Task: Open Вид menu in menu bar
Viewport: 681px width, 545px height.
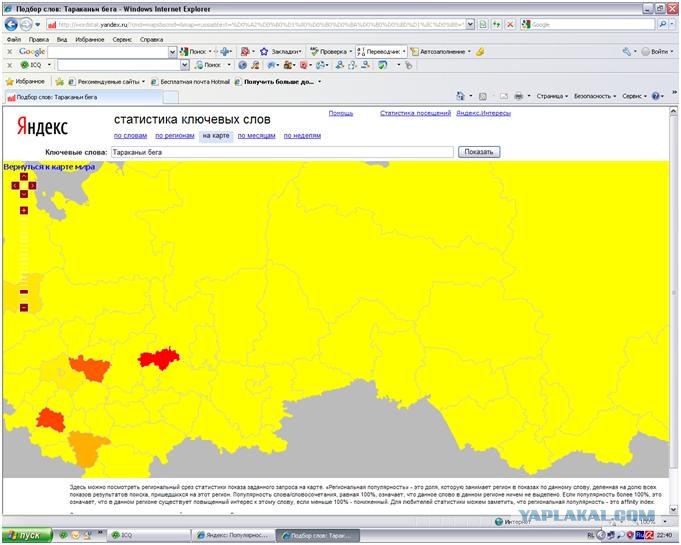Action: (62, 40)
